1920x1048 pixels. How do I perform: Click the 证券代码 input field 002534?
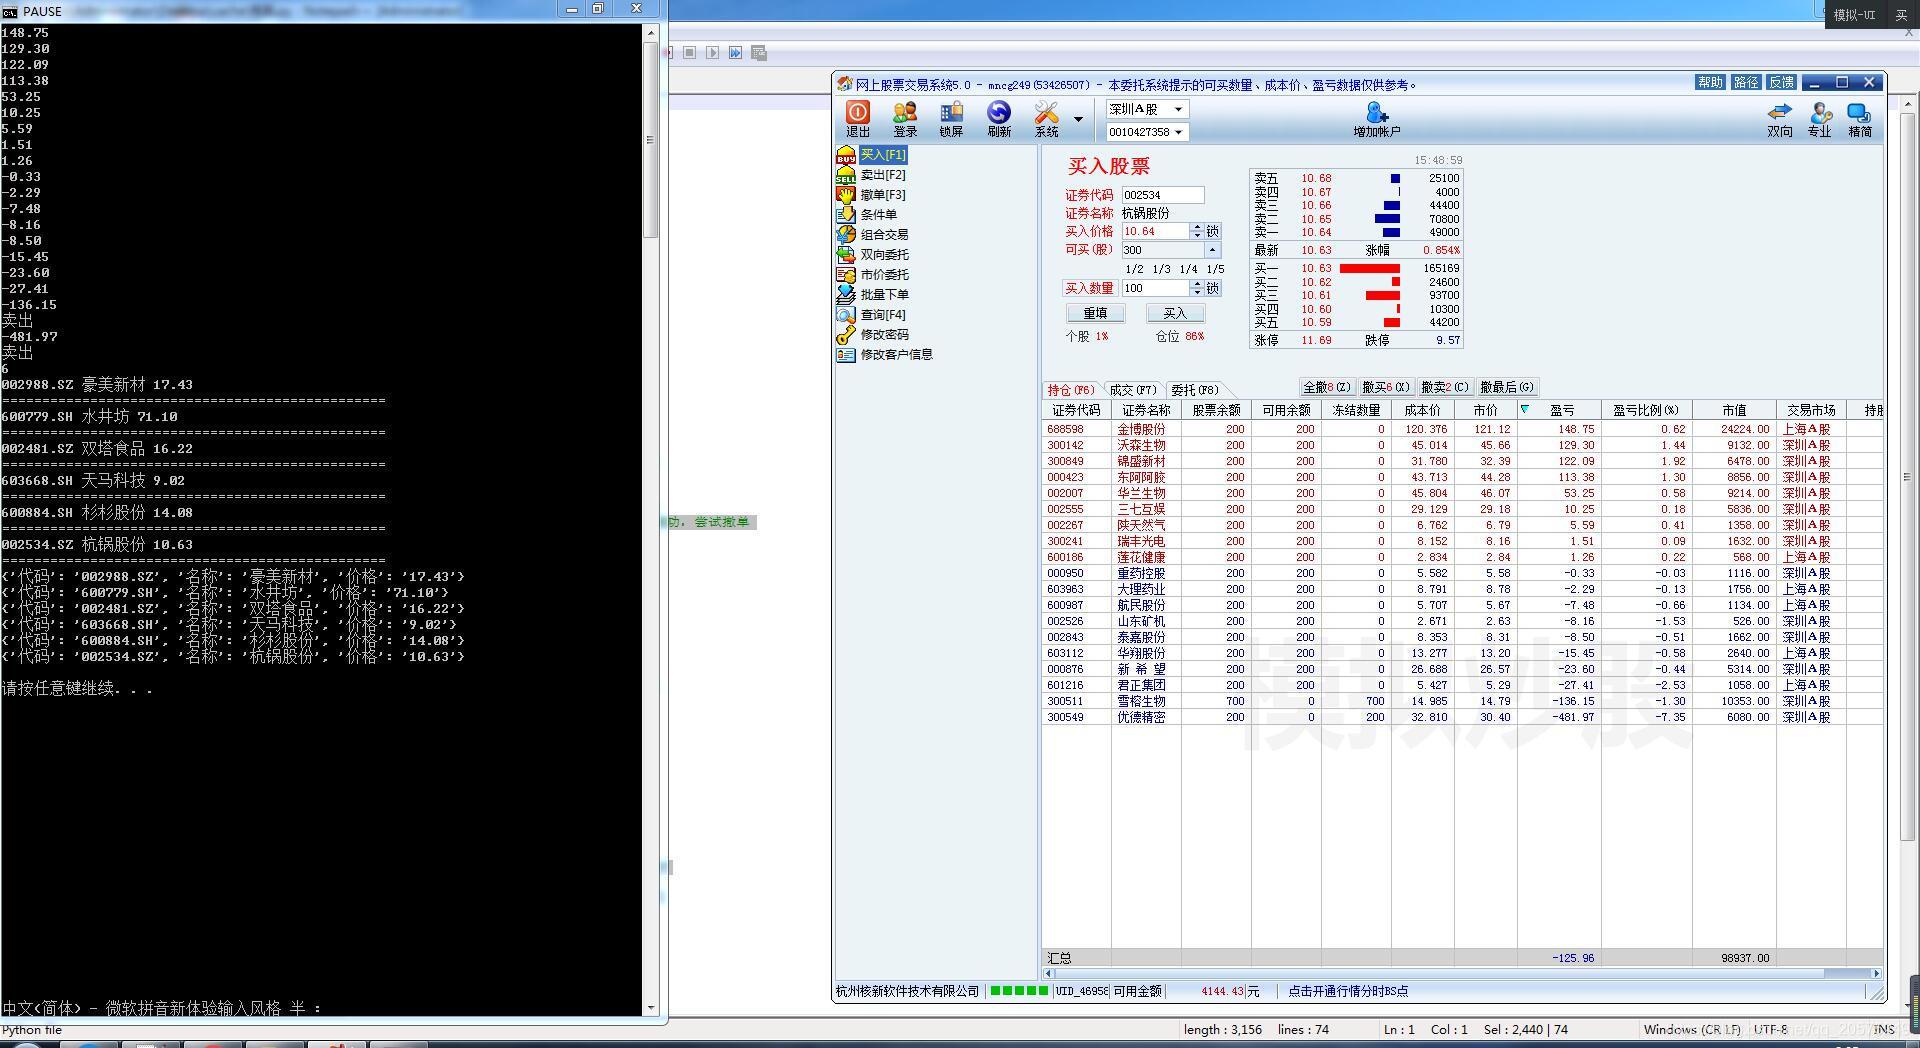(1162, 195)
